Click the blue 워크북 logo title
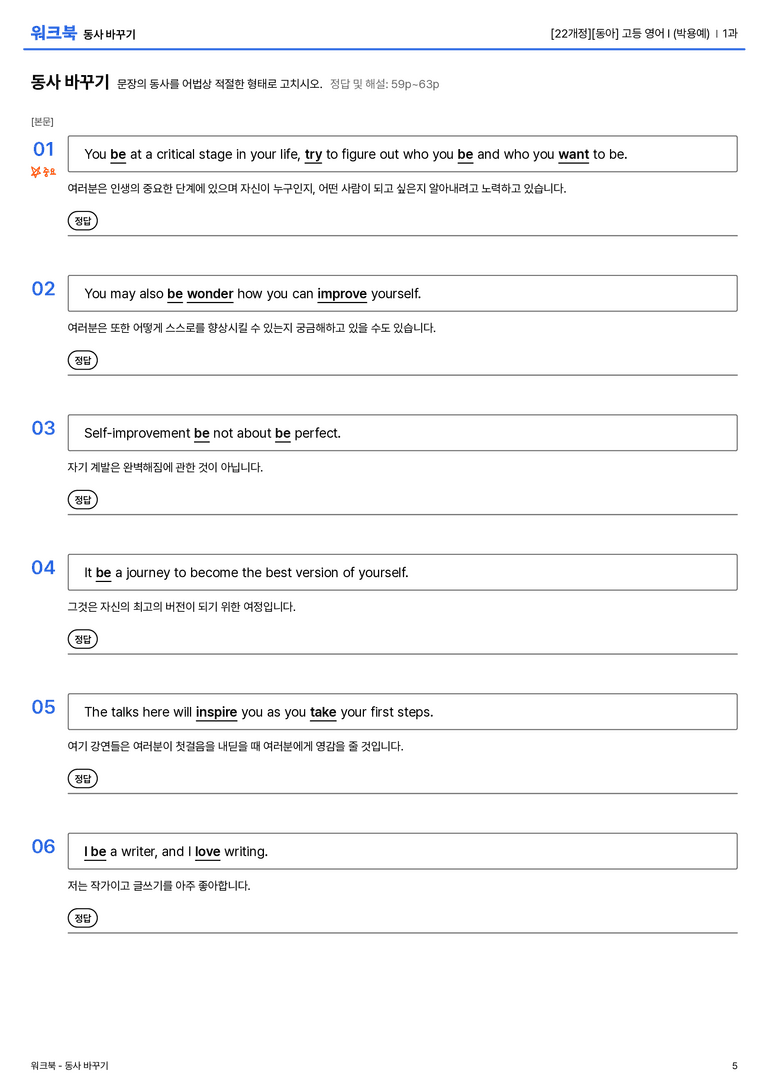Viewport: 768px width, 1087px height. [53, 33]
